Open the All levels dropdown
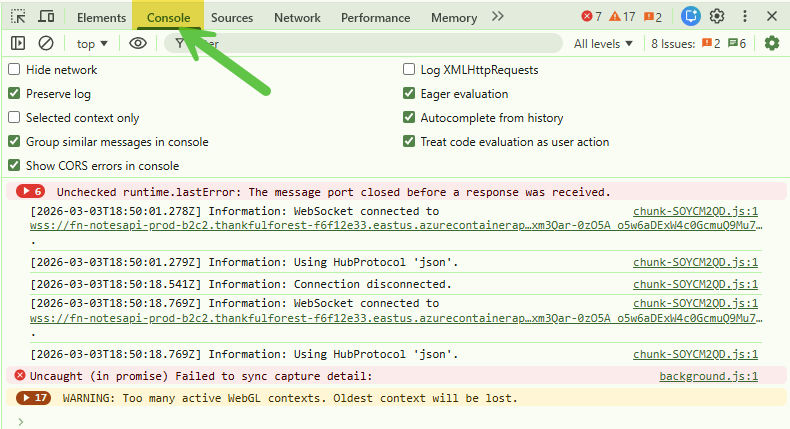The height and width of the screenshot is (429, 790). coord(603,44)
